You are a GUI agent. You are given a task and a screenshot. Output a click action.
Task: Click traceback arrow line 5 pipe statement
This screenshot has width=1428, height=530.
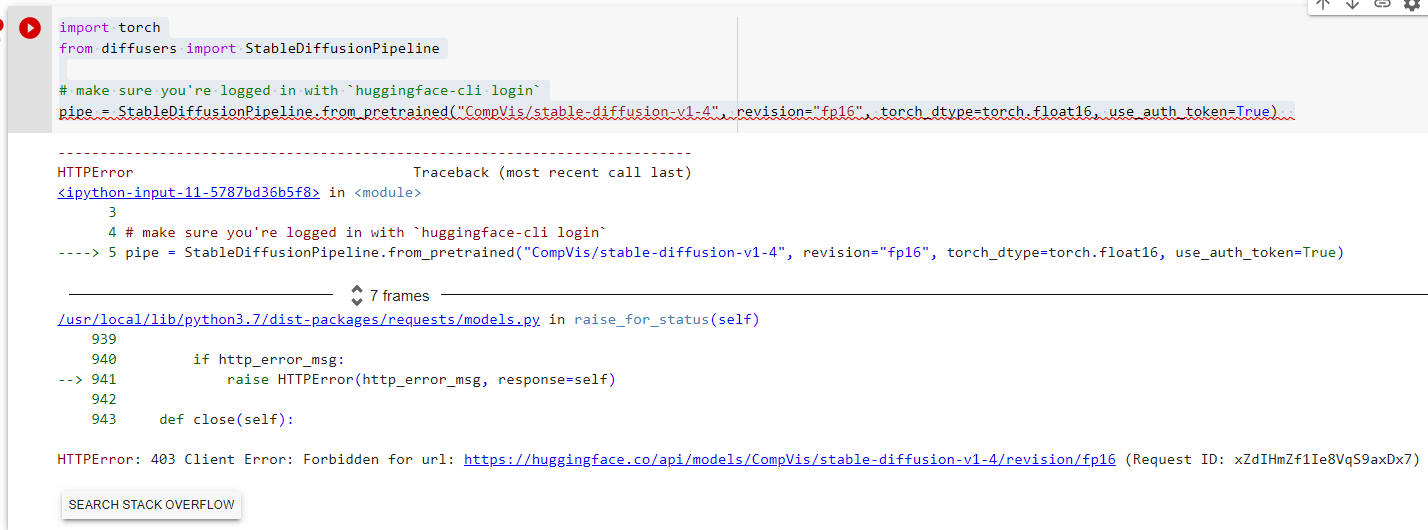coord(700,252)
